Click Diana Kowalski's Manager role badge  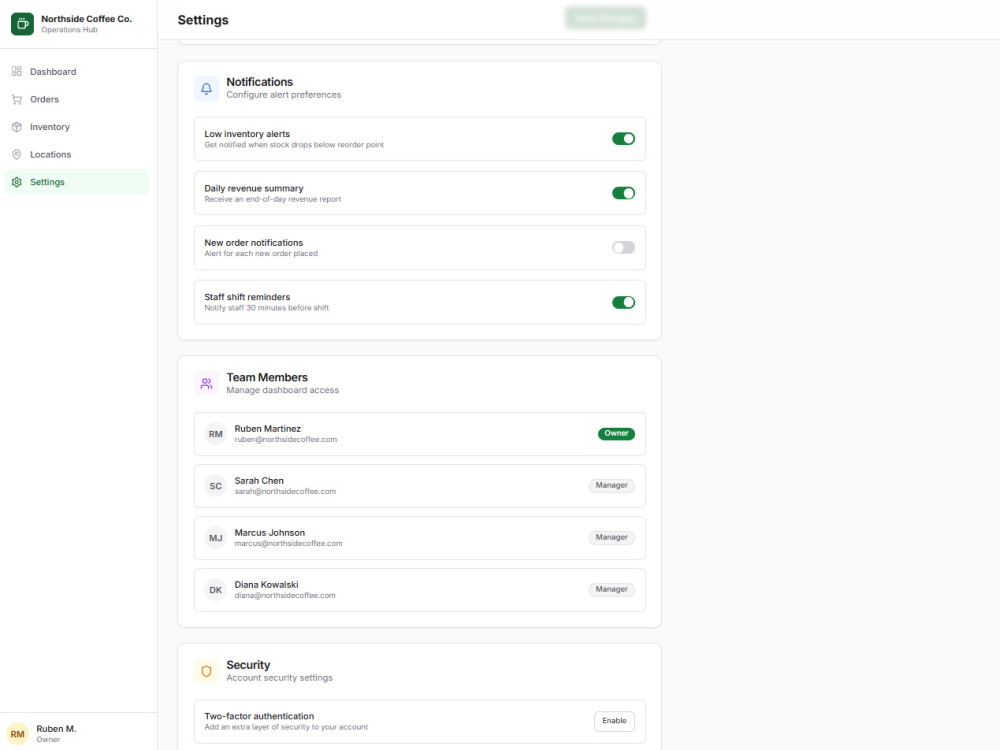[612, 589]
